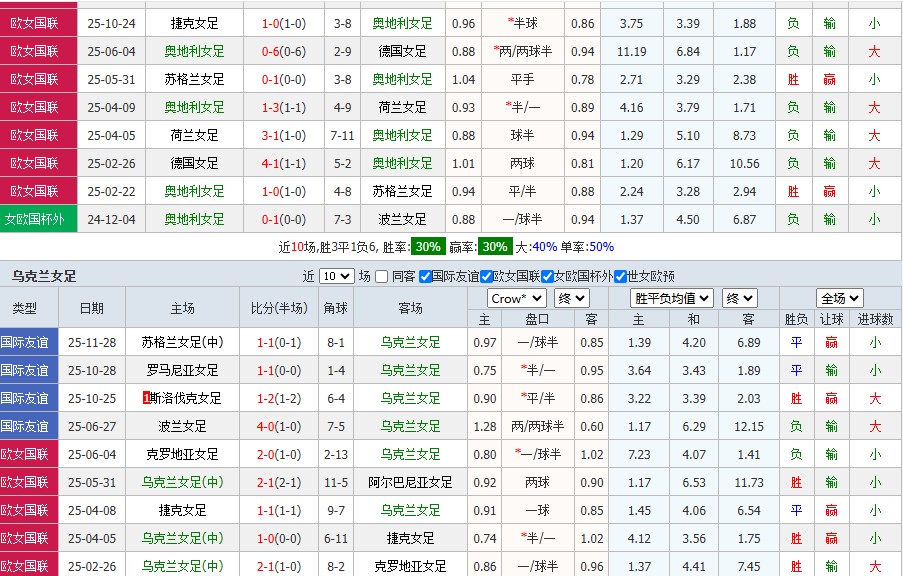
Task: Click the 阿尔巴尼亚女足 team link
Action: 409,482
